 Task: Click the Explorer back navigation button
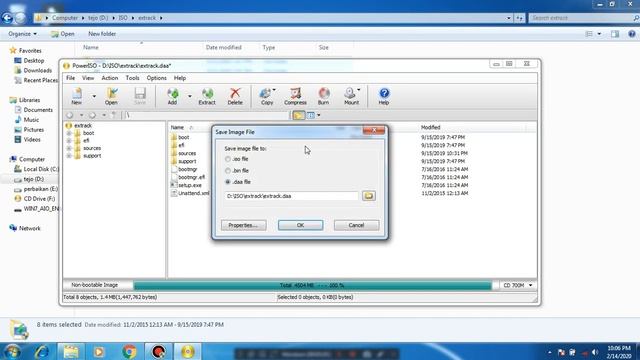[x=7, y=18]
